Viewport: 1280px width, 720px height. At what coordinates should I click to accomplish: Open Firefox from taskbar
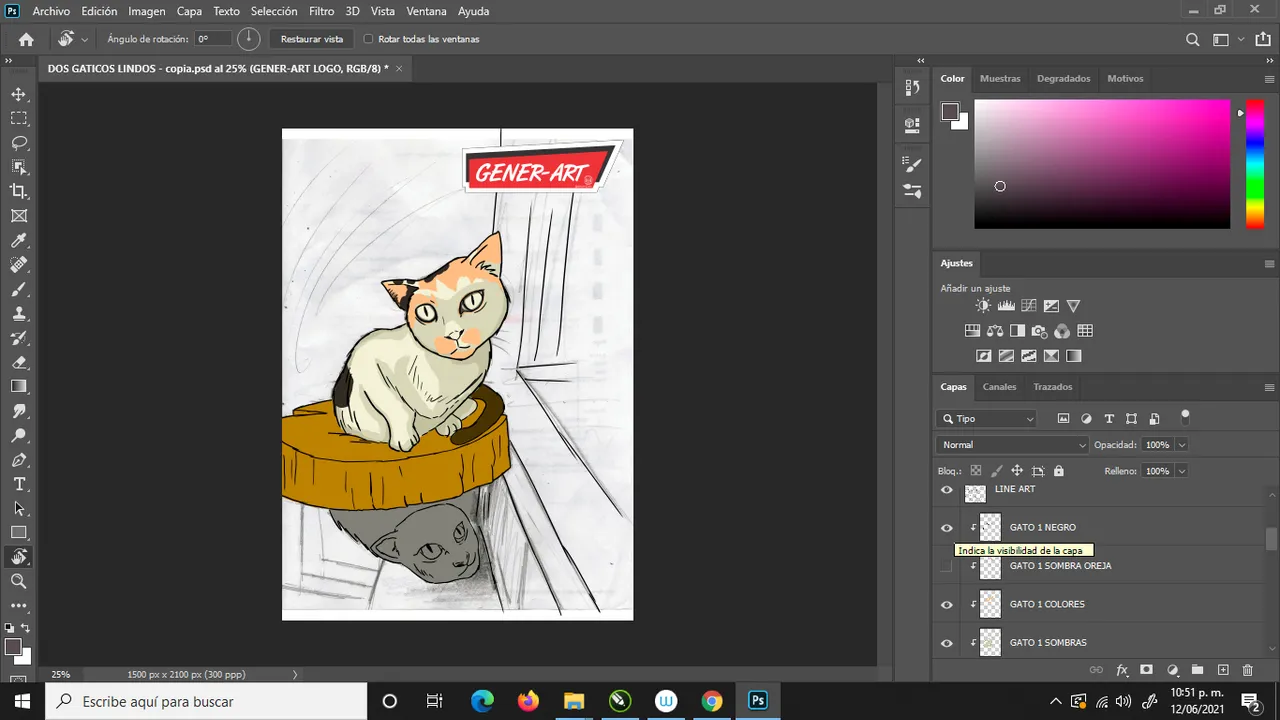coord(528,701)
